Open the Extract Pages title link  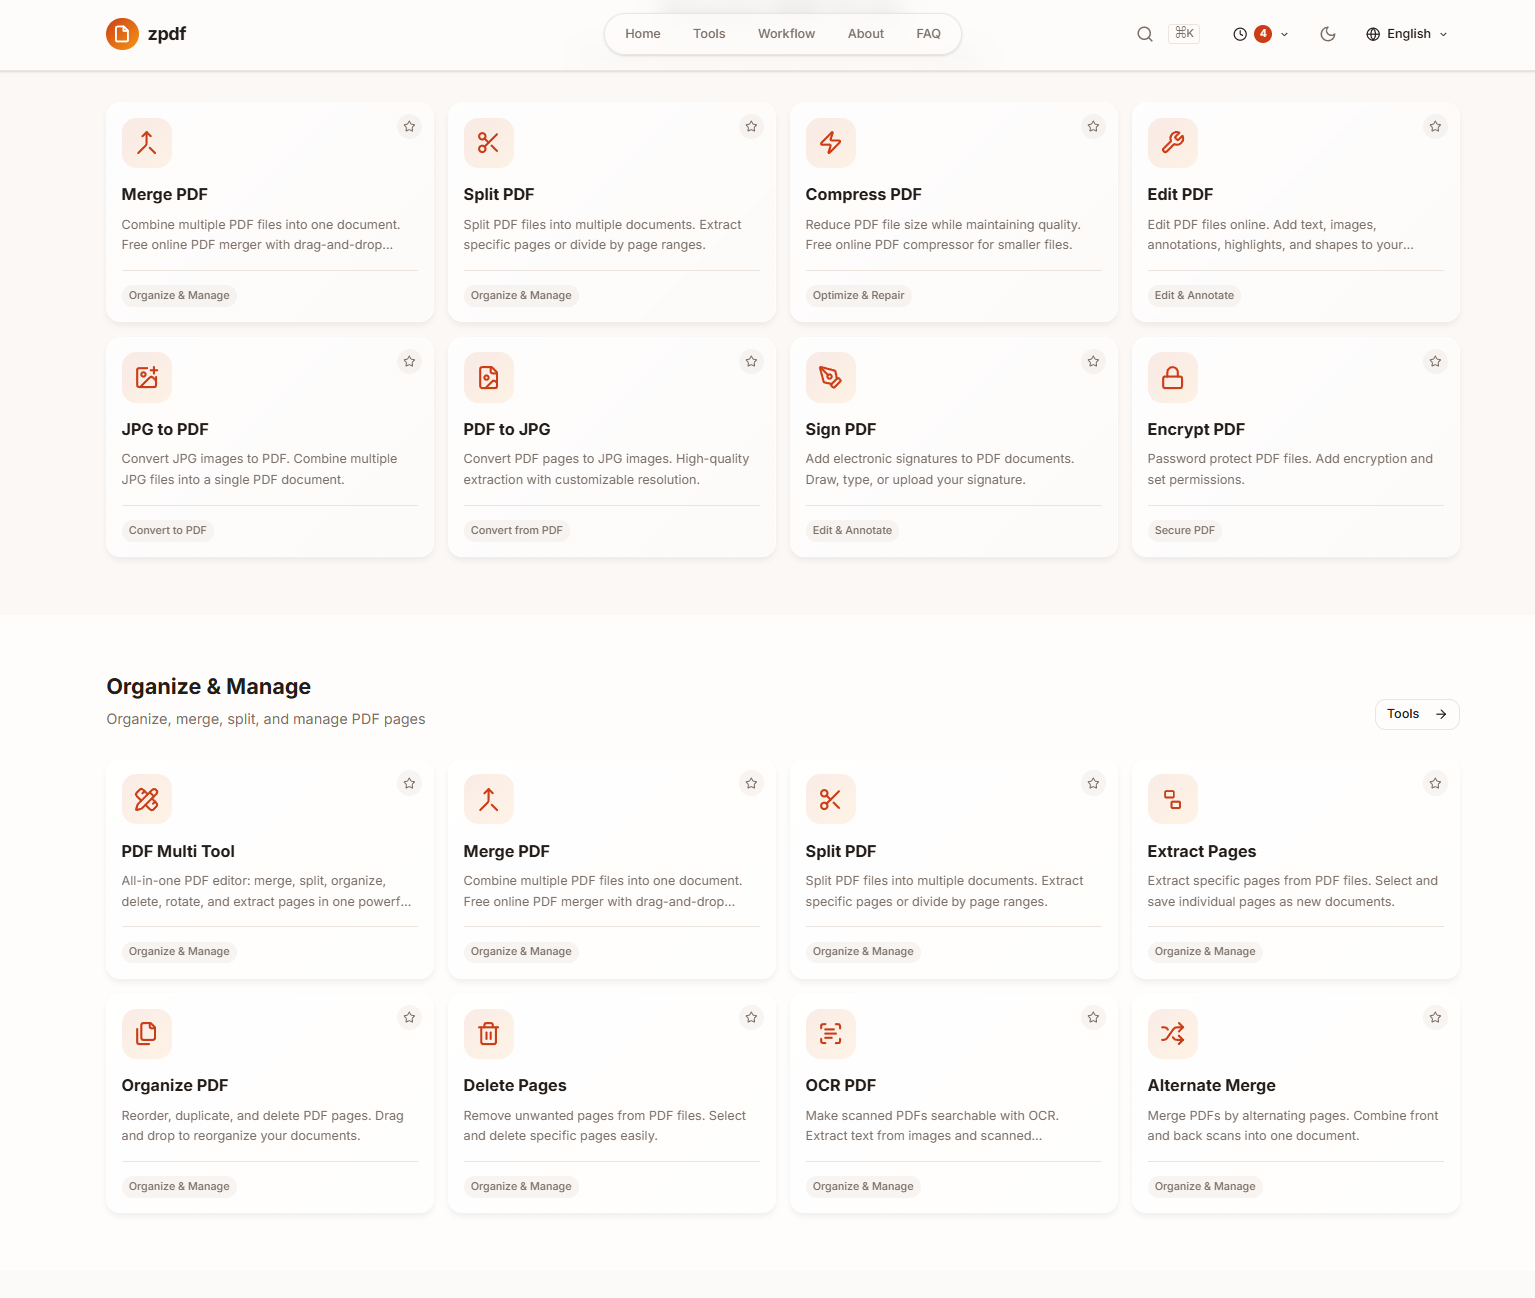[1202, 851]
